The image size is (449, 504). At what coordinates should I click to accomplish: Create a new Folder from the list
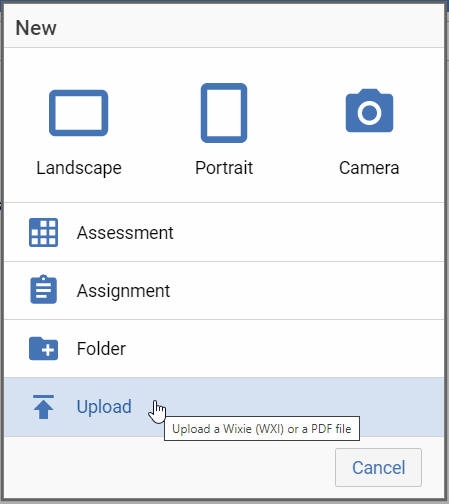224,348
